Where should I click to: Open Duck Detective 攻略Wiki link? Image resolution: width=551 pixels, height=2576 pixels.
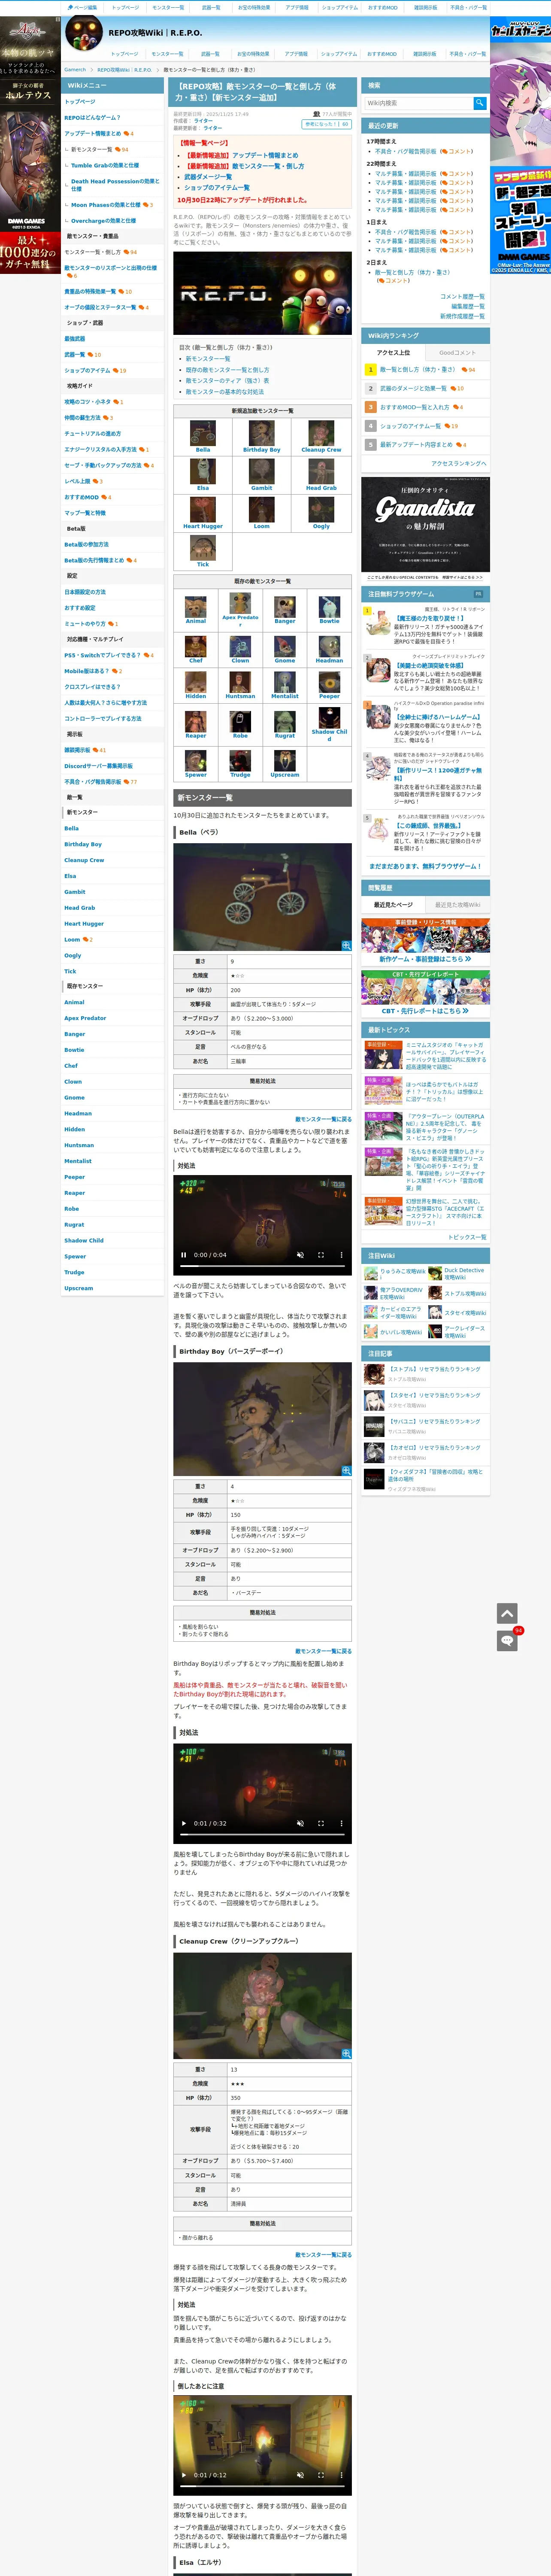464,1273
